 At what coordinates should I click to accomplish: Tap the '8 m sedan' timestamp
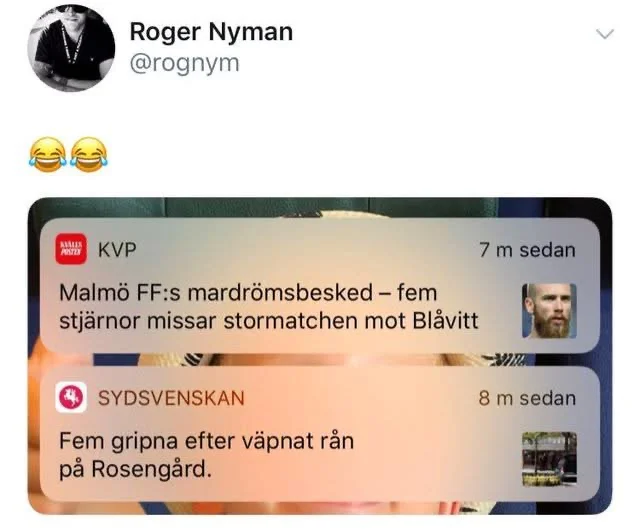[x=527, y=398]
